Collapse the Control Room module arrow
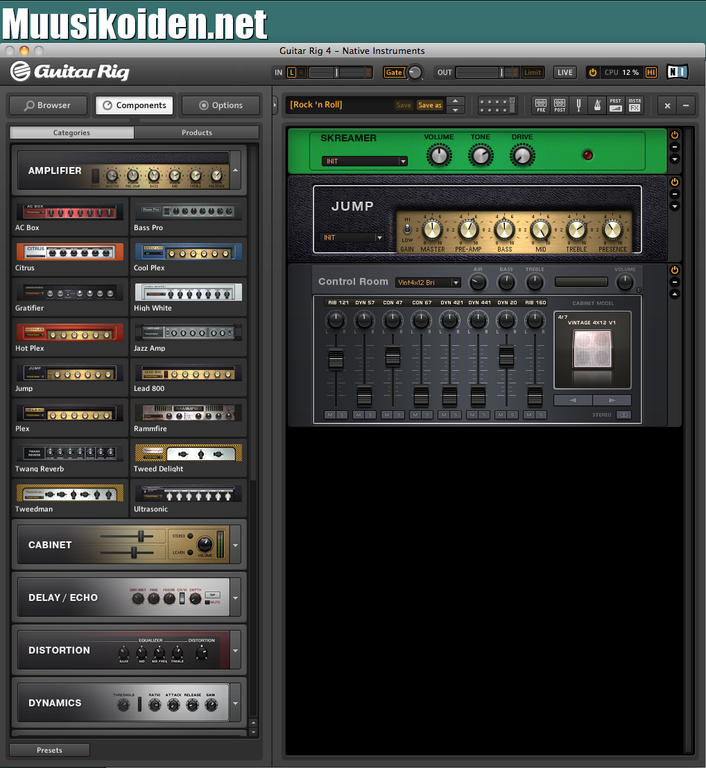706x768 pixels. click(675, 294)
